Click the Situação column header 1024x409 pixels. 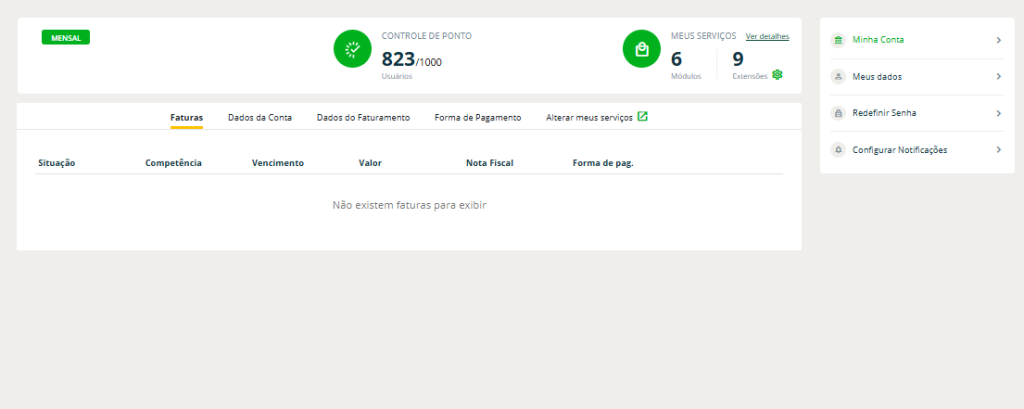[x=57, y=162]
